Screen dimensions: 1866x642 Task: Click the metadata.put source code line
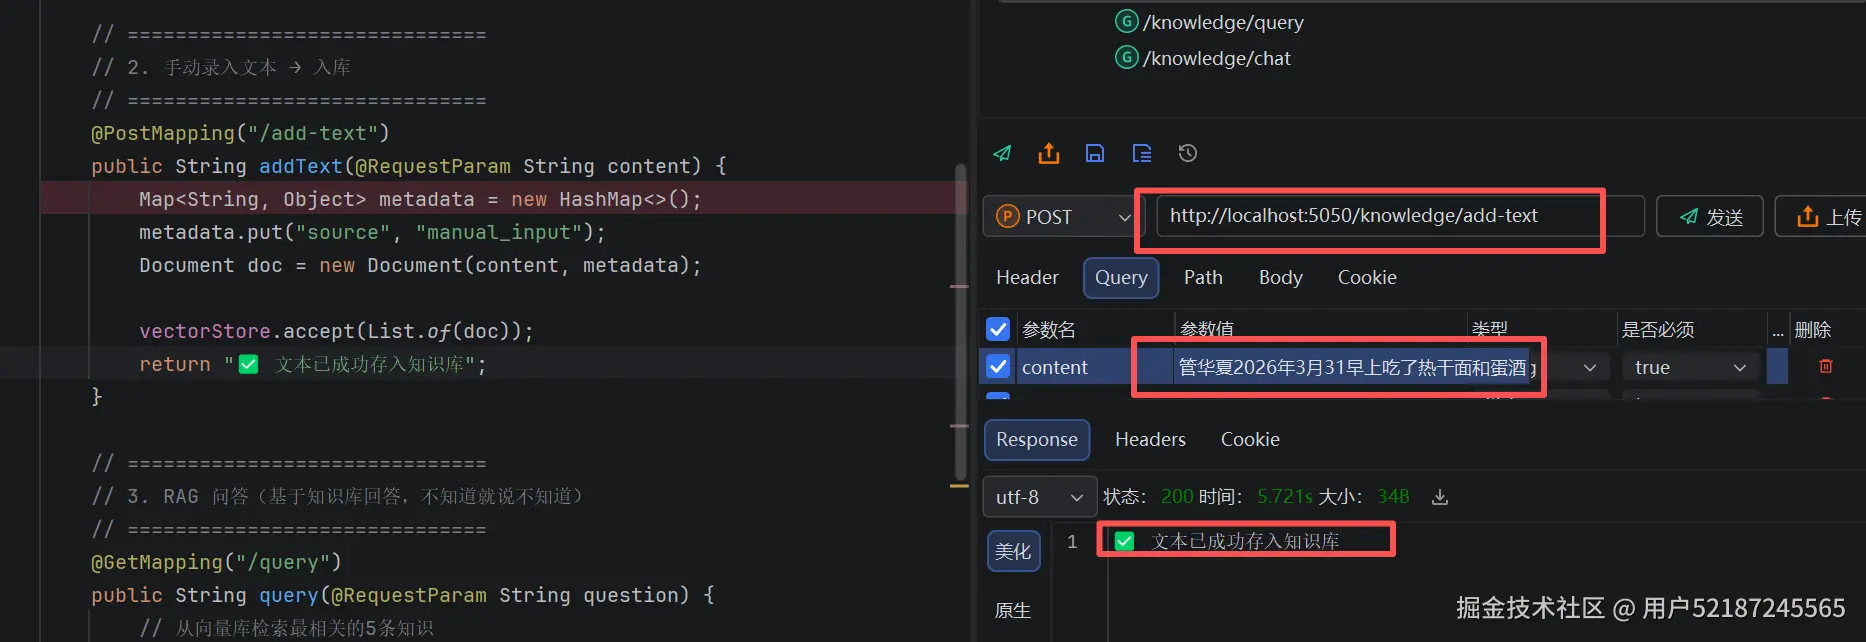pos(372,232)
